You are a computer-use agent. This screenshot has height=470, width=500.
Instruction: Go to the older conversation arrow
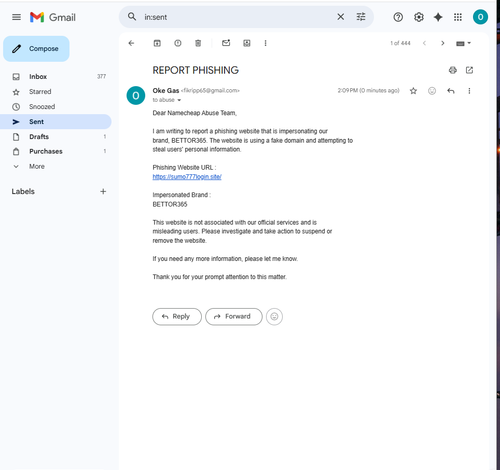(x=443, y=43)
